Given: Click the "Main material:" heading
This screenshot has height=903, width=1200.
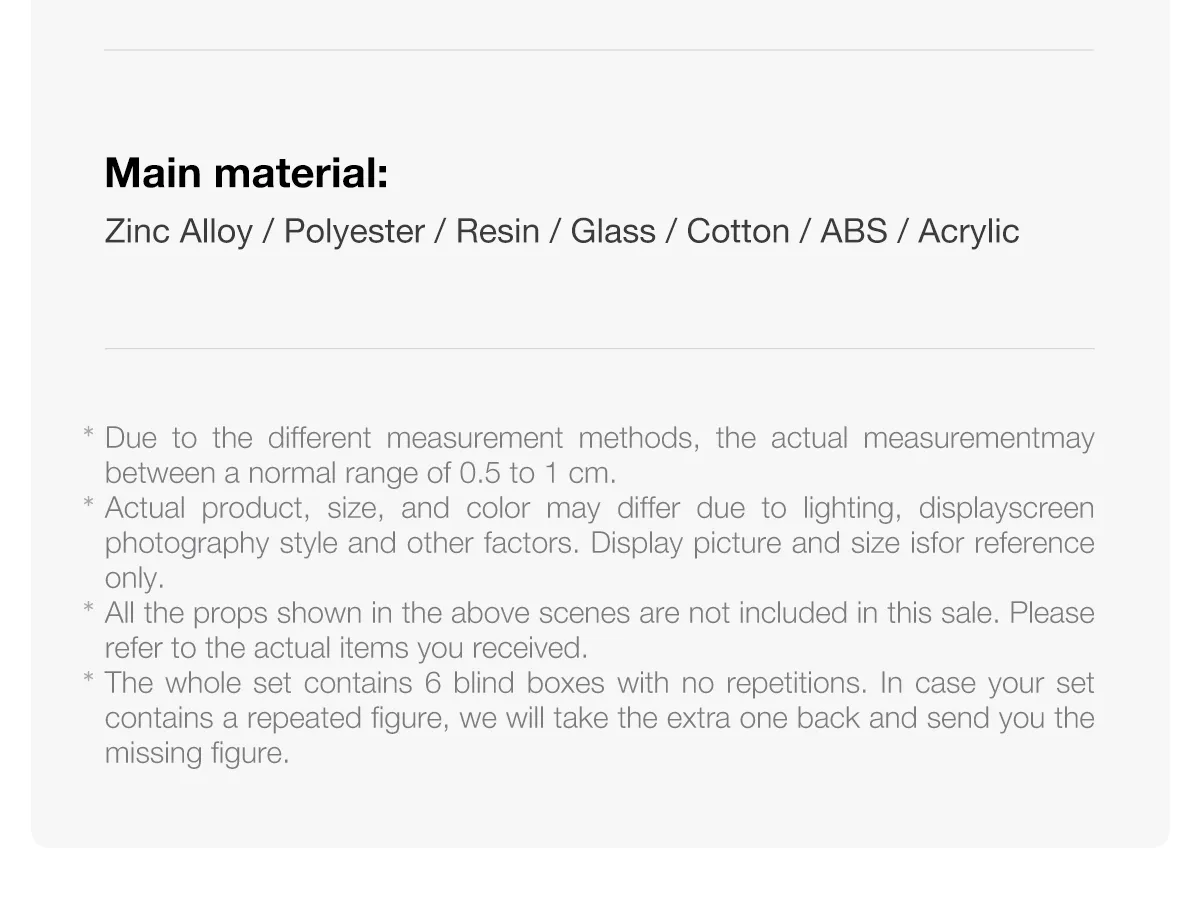Looking at the screenshot, I should [x=246, y=173].
